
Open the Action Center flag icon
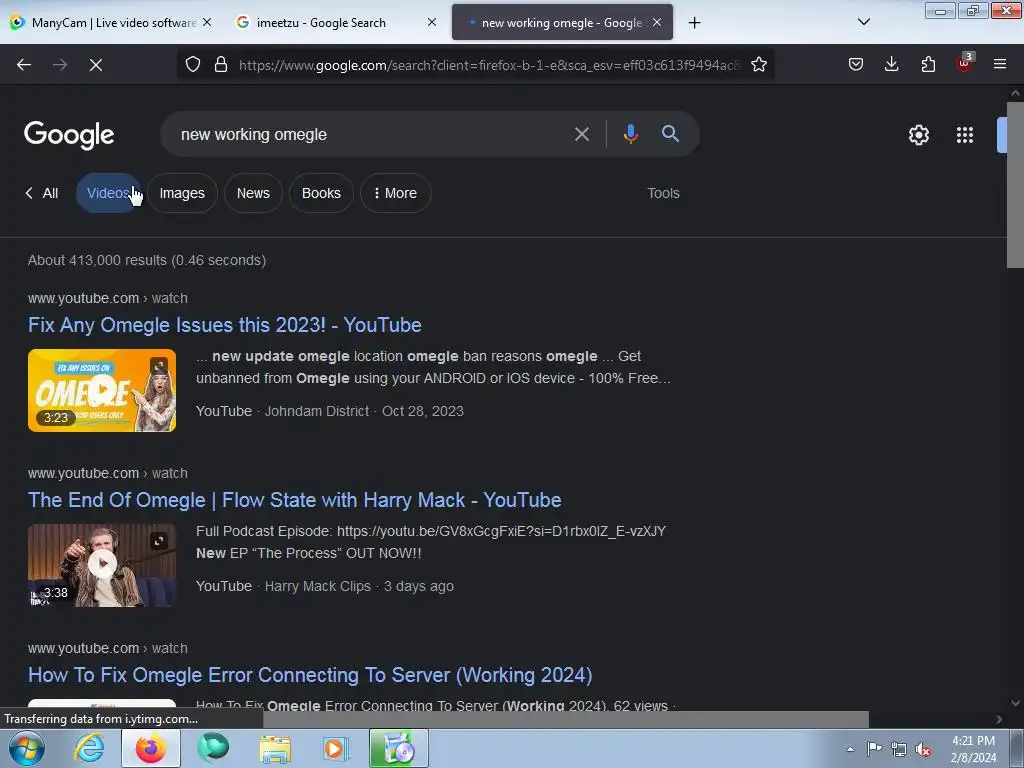tap(874, 749)
